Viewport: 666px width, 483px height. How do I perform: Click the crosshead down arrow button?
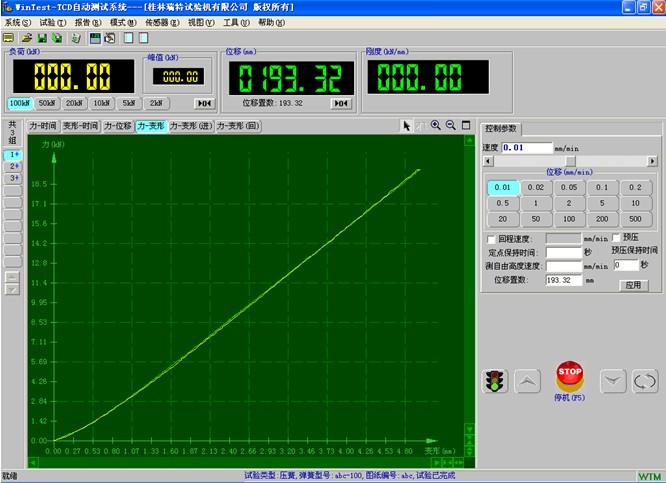click(613, 381)
